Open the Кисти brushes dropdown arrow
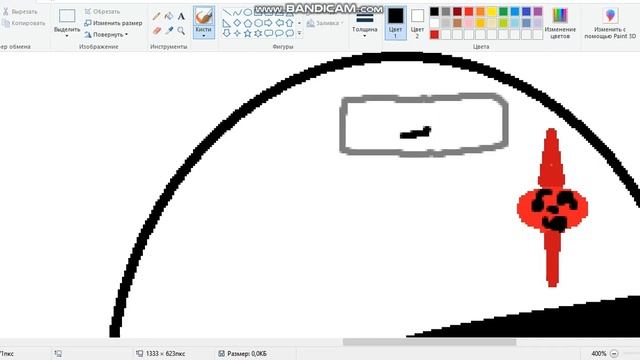 tap(203, 36)
